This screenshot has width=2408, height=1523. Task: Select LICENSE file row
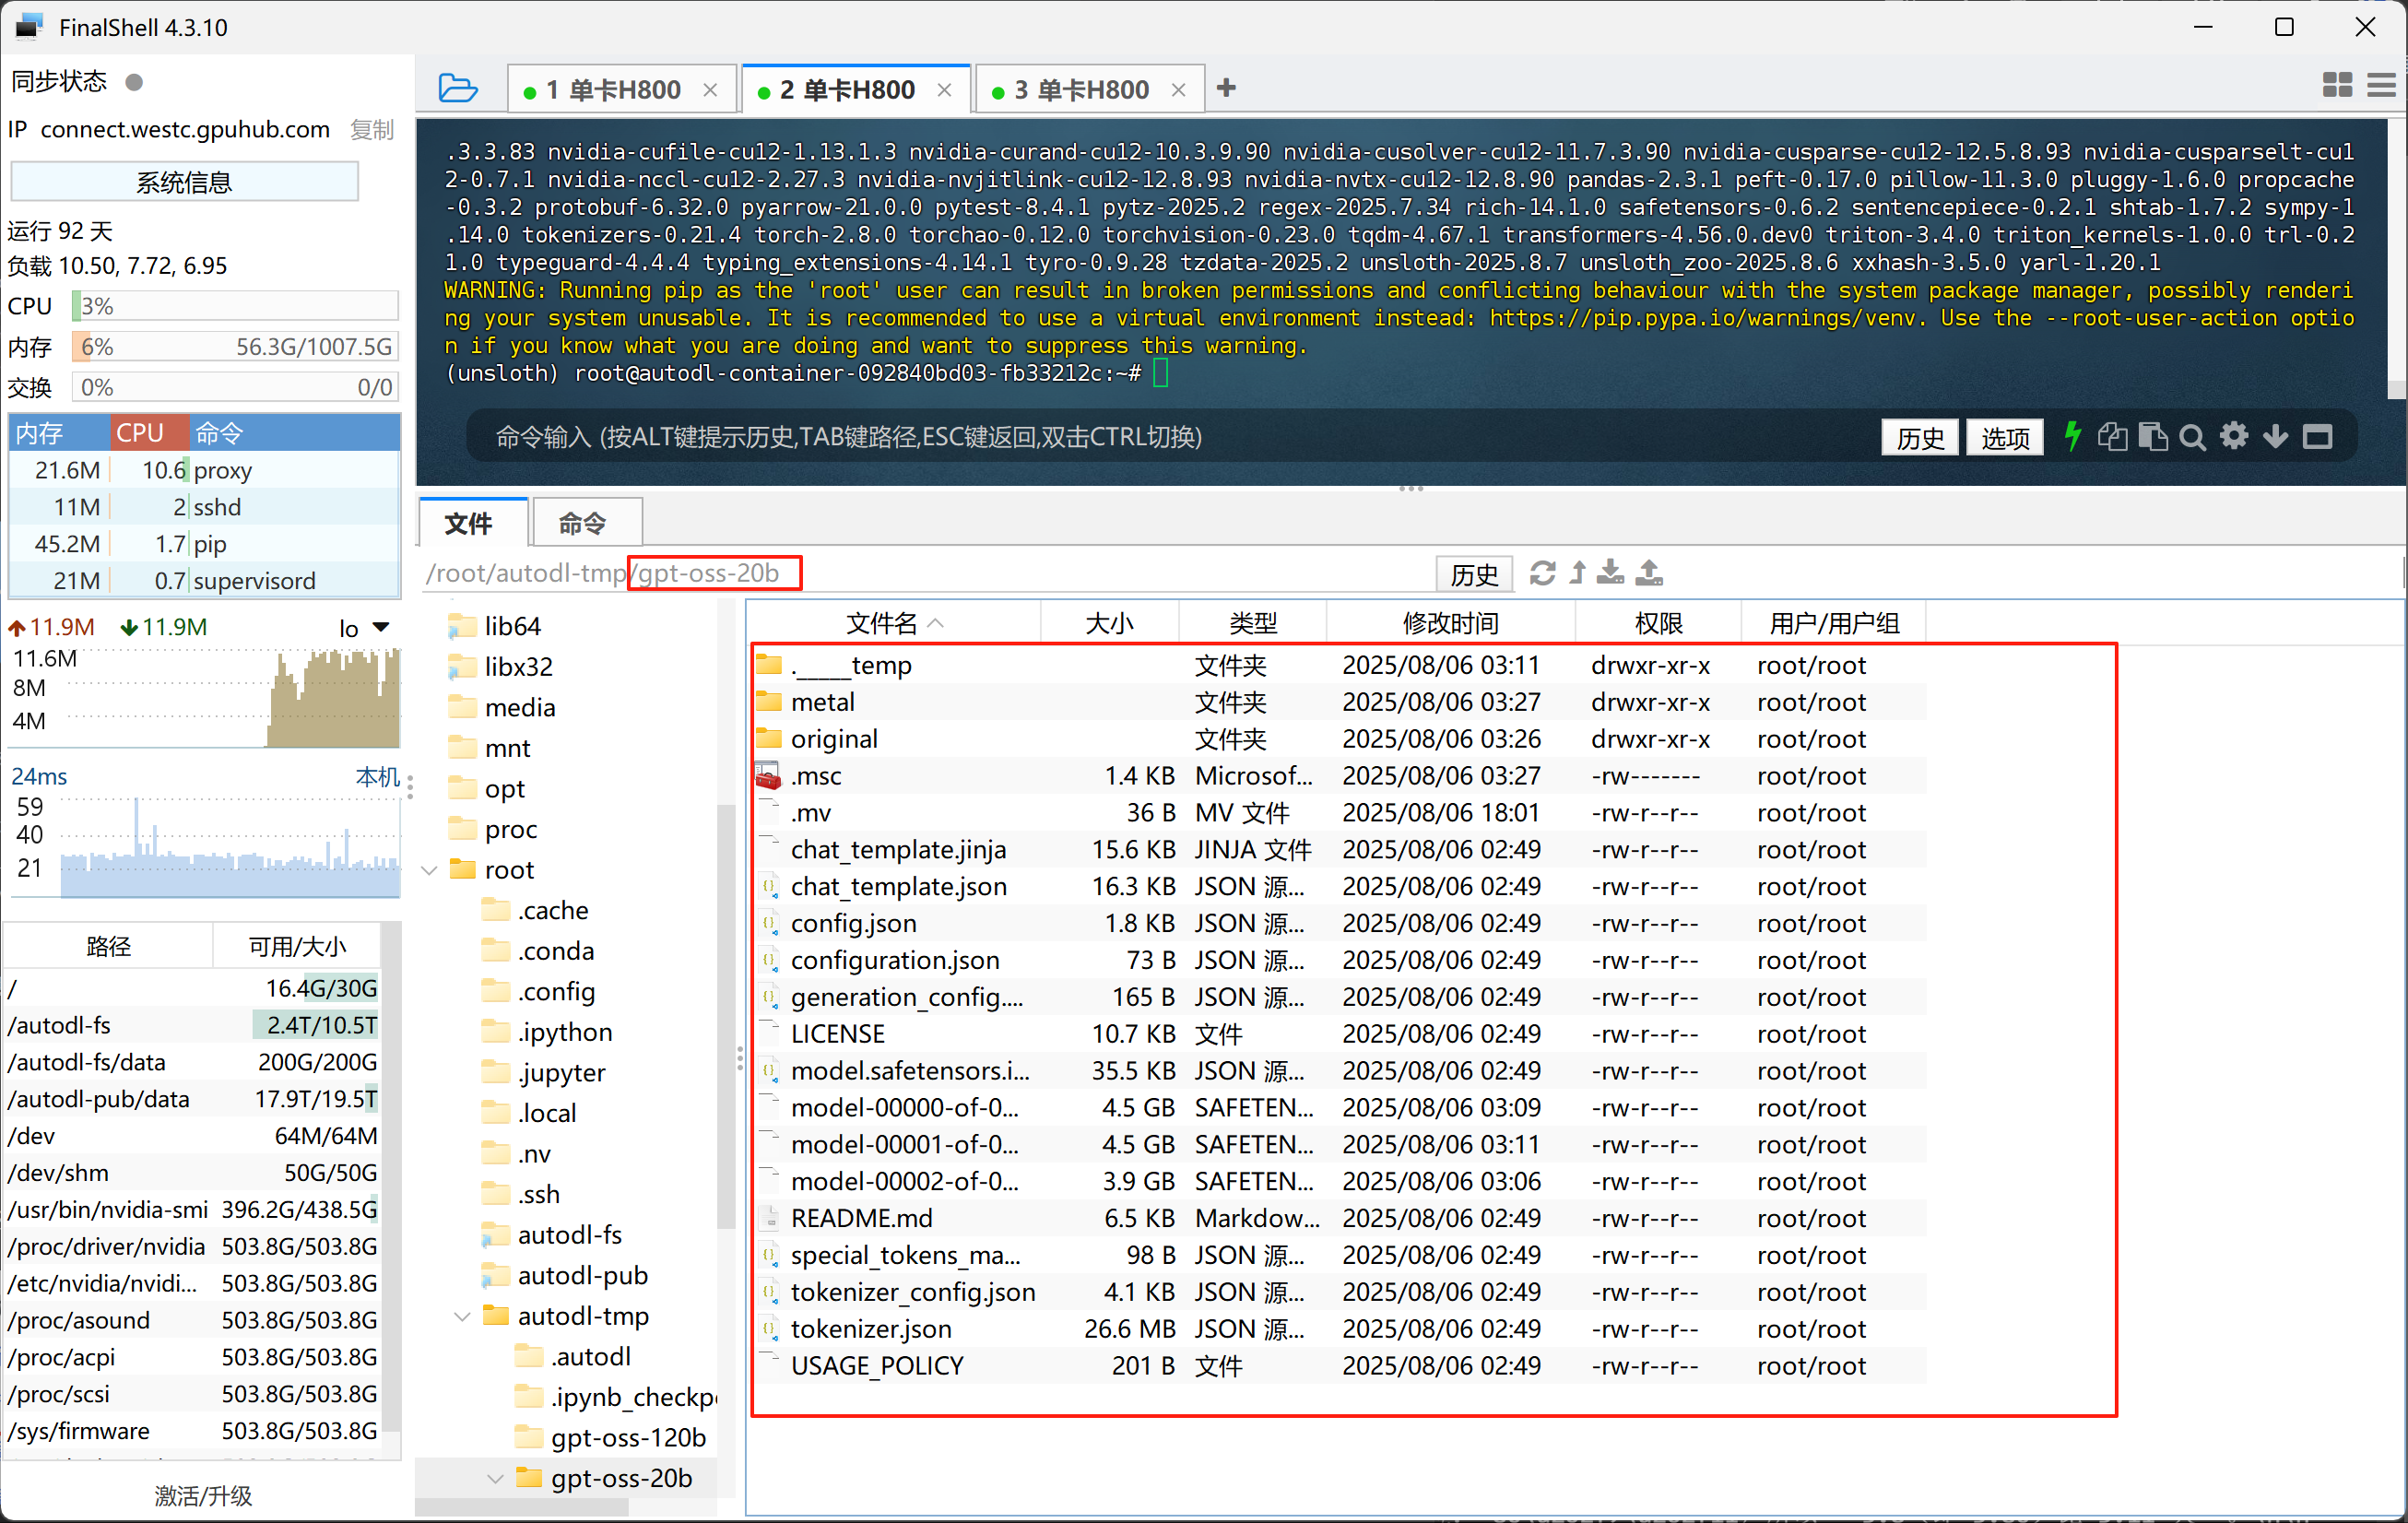pyautogui.click(x=1339, y=1034)
